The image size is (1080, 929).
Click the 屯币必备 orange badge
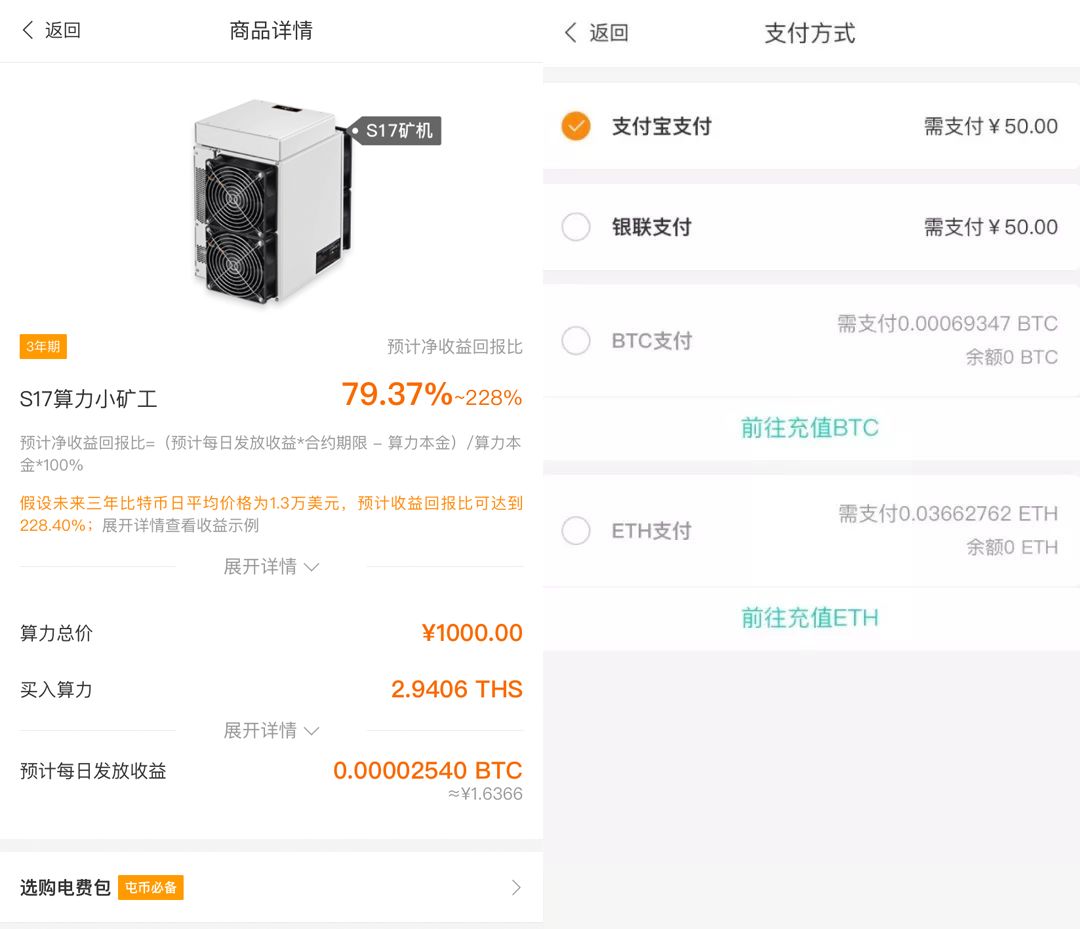click(151, 887)
